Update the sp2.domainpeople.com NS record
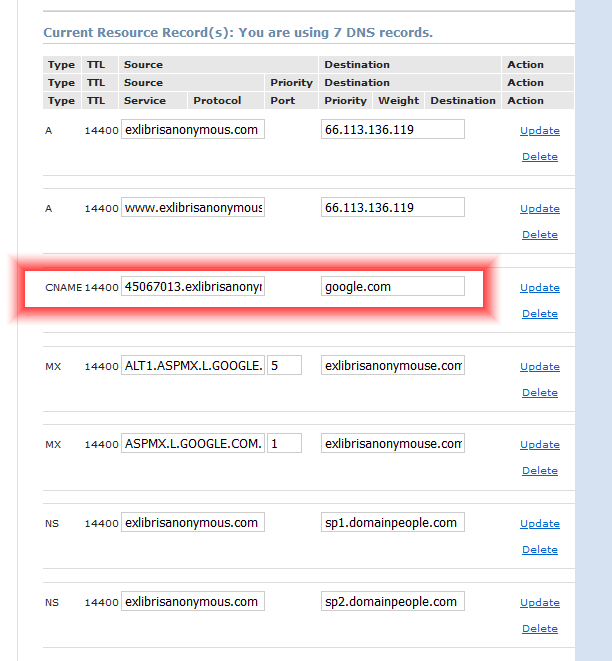 540,603
